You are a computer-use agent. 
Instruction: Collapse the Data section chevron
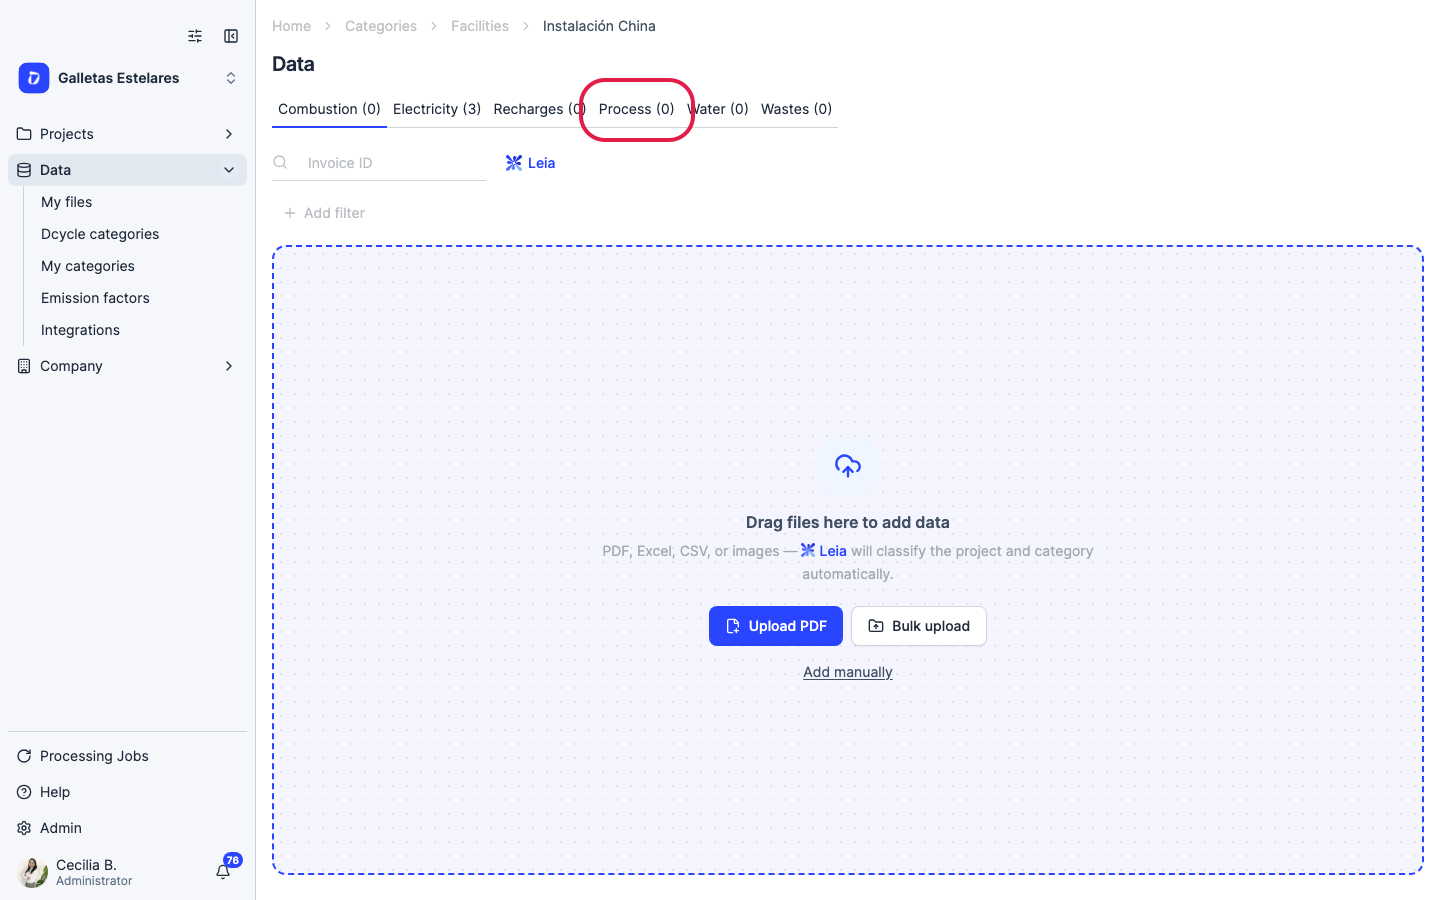click(229, 170)
